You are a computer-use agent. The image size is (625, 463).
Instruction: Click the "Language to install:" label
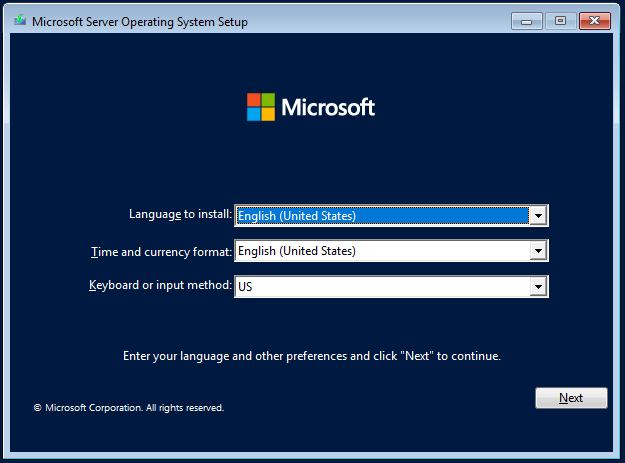pos(180,214)
